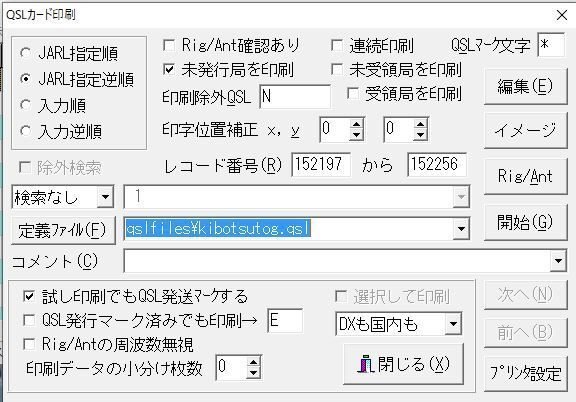Increase the print position y value

click(x=420, y=124)
